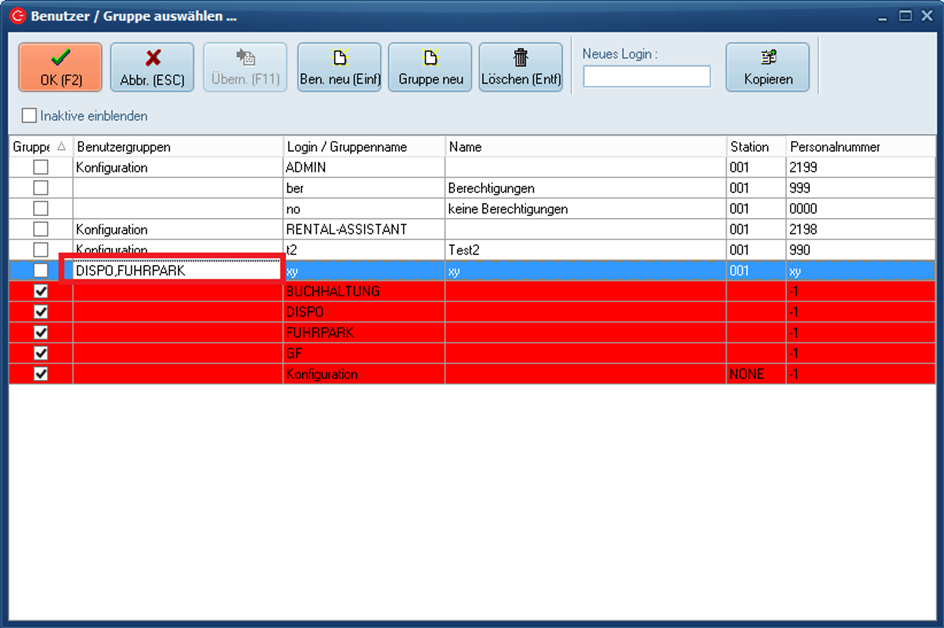Click the Personalnummer column header

coord(860,147)
